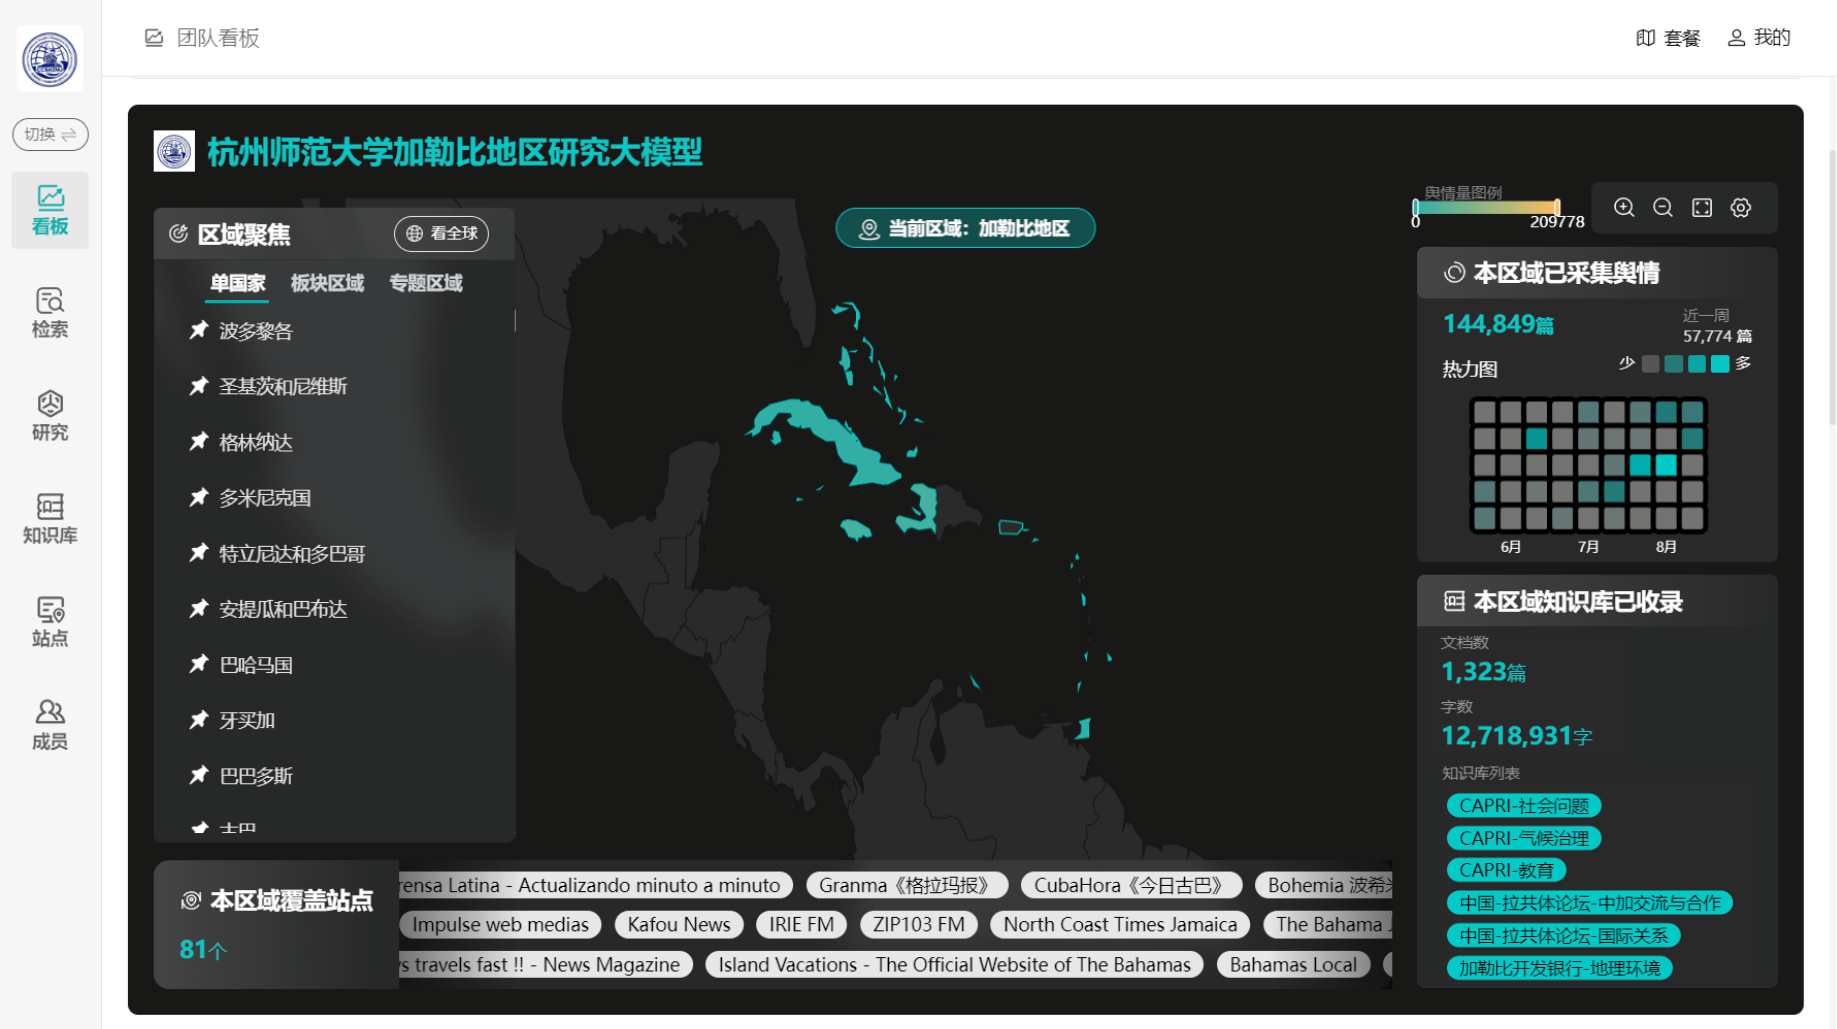Click the 切换 switch team toggle
This screenshot has width=1837, height=1029.
pos(50,134)
